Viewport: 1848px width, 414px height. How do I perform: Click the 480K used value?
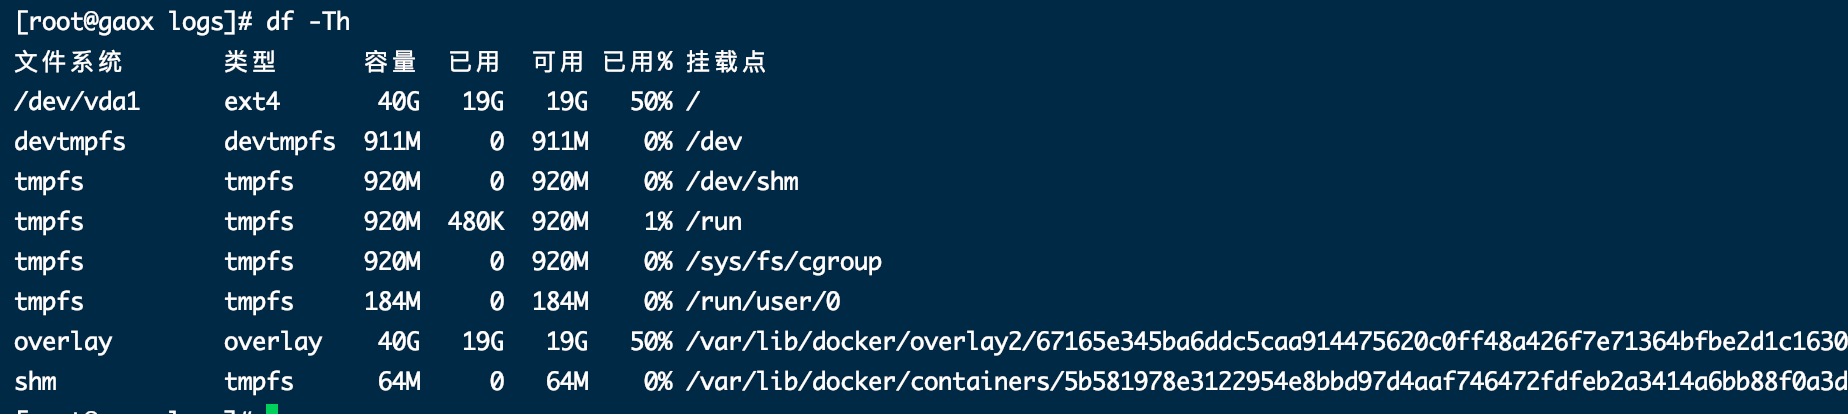pyautogui.click(x=476, y=222)
